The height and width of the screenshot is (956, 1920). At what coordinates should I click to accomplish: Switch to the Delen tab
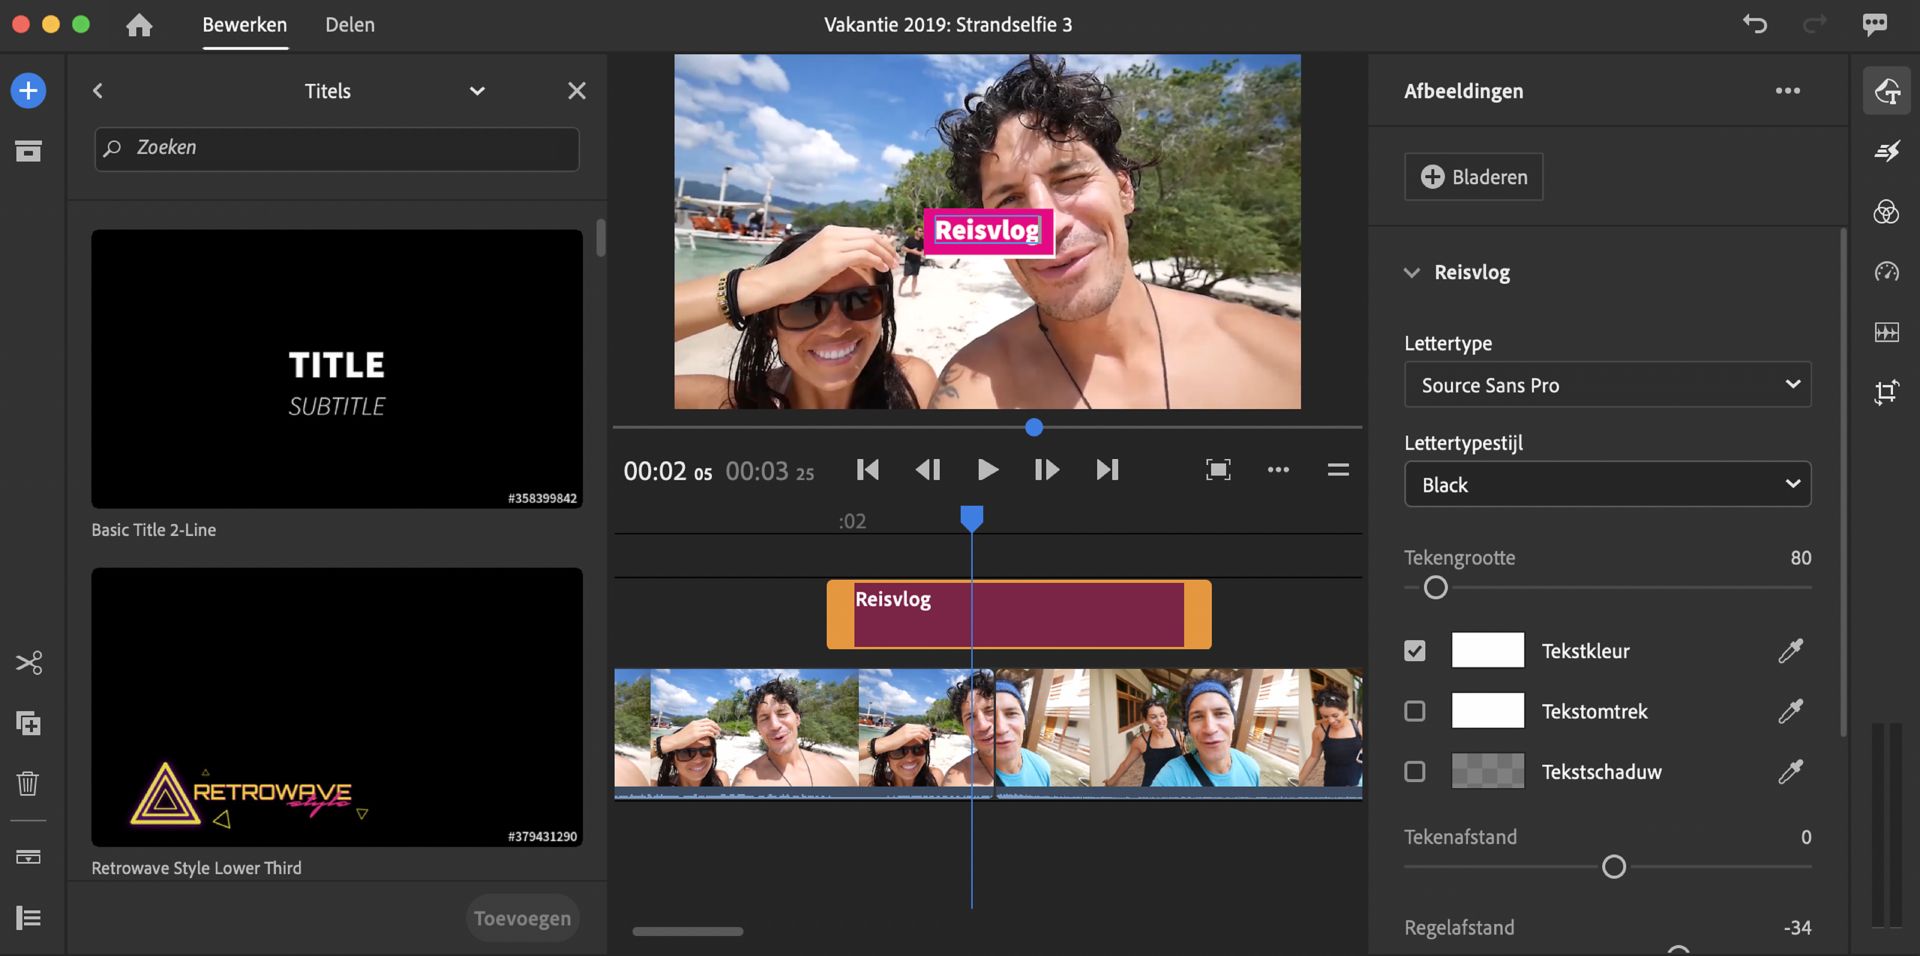[x=350, y=25]
